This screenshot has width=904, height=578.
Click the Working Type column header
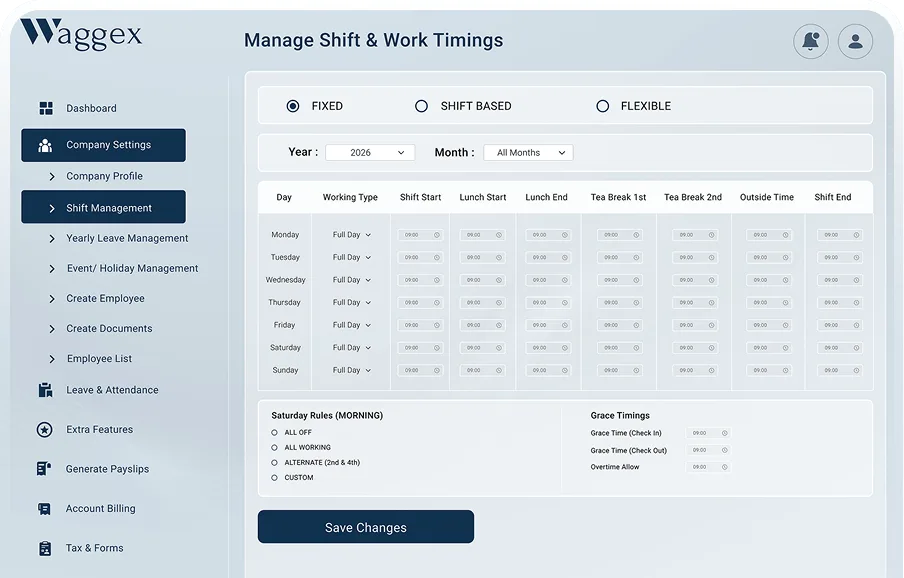pos(350,197)
